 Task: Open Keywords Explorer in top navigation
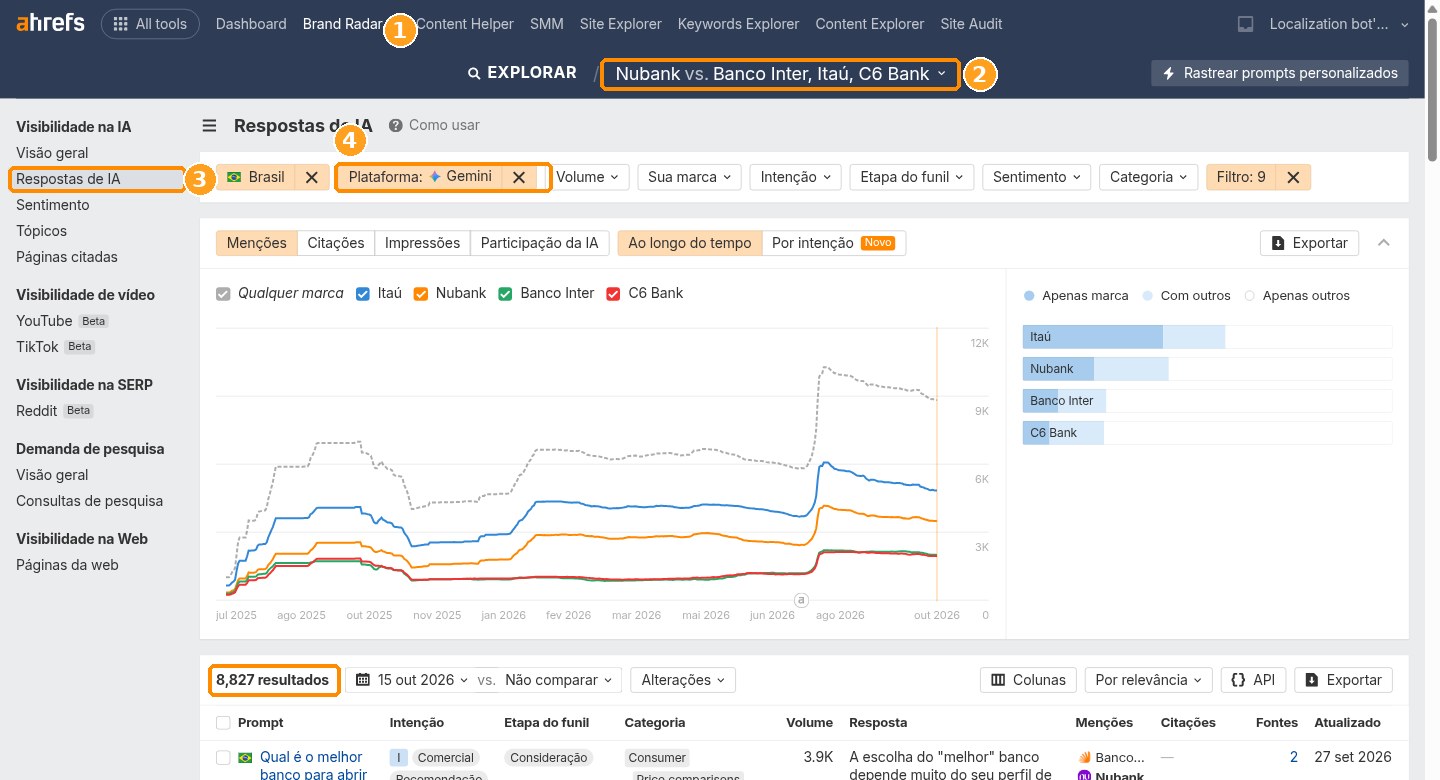(738, 24)
